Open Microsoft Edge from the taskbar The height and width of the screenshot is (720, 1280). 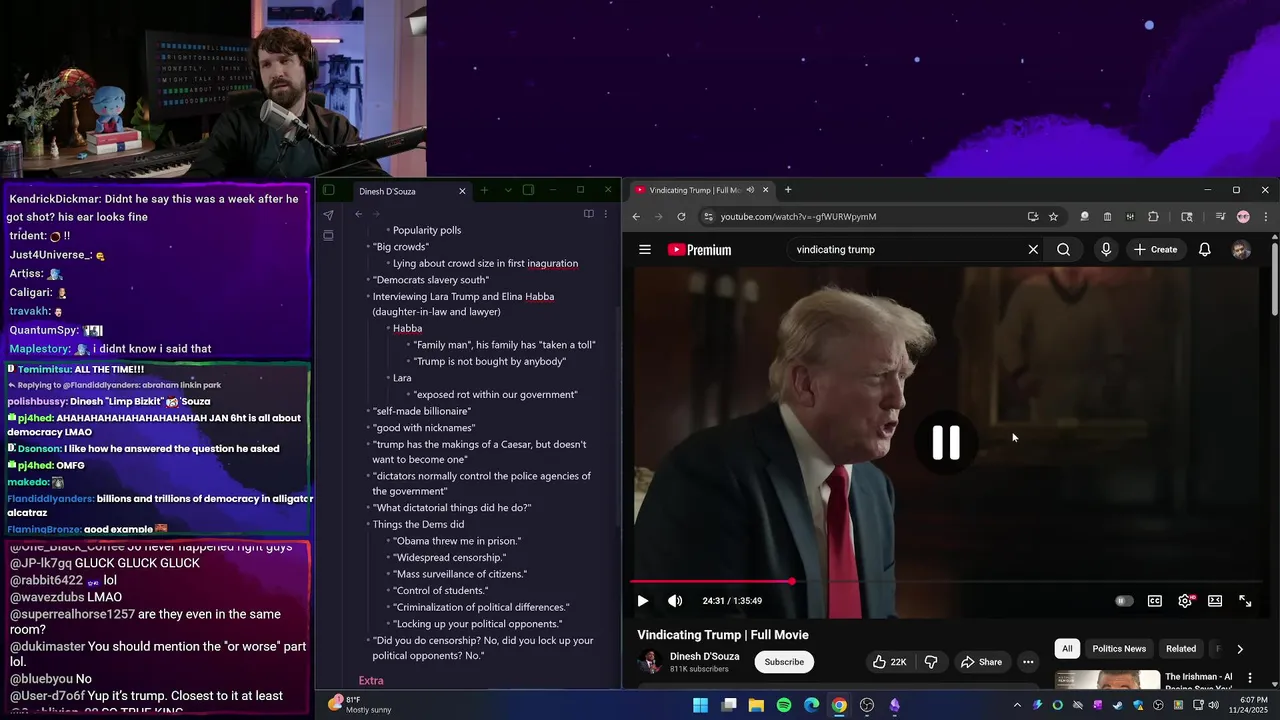(x=811, y=705)
